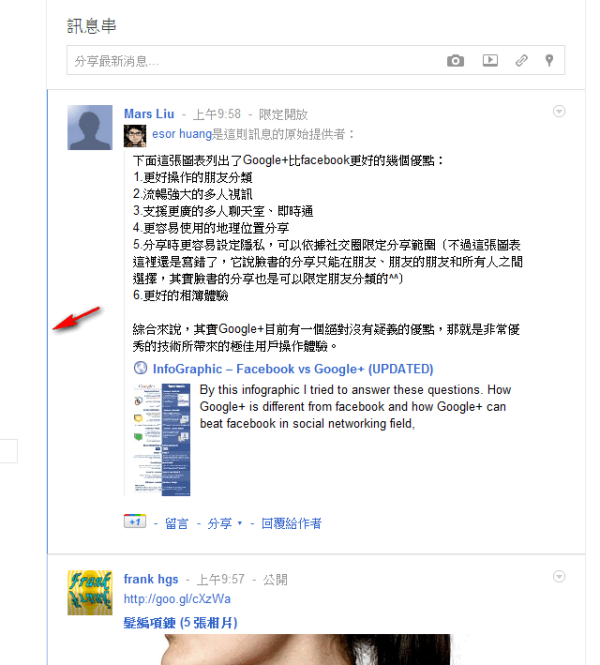The height and width of the screenshot is (665, 600).
Task: Add a link using the link icon
Action: coord(521,61)
